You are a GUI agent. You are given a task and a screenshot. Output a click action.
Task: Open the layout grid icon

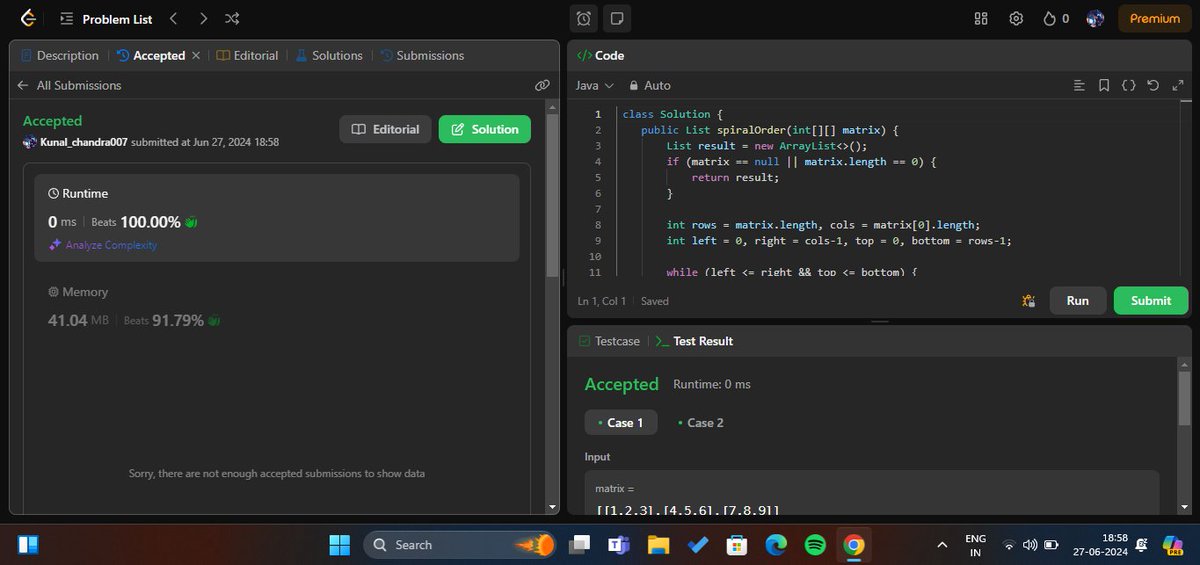click(x=981, y=19)
